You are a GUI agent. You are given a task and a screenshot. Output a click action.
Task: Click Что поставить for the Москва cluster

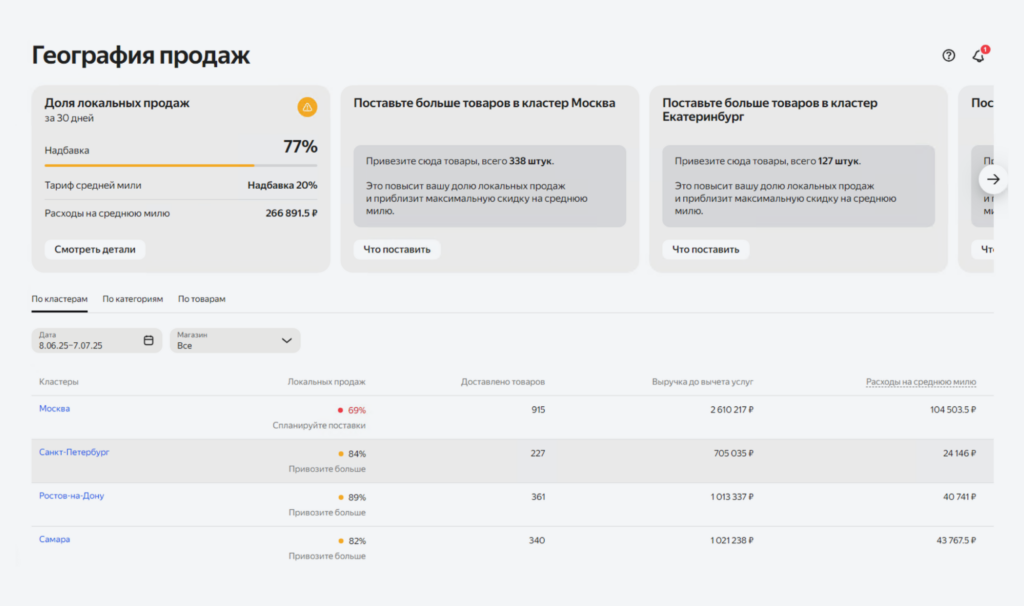click(397, 250)
